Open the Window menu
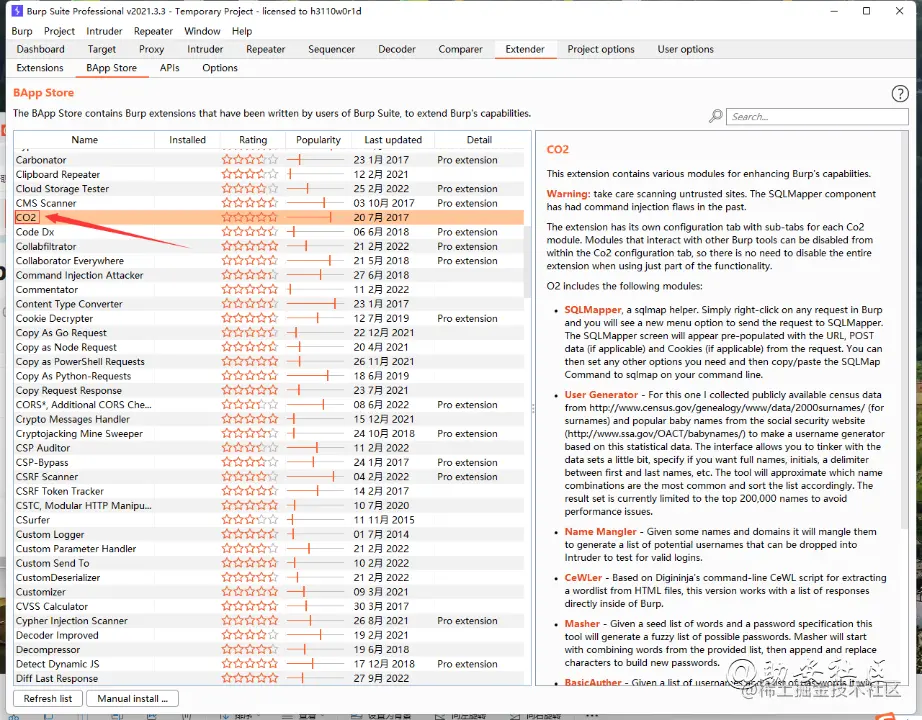The image size is (922, 720). coord(202,31)
